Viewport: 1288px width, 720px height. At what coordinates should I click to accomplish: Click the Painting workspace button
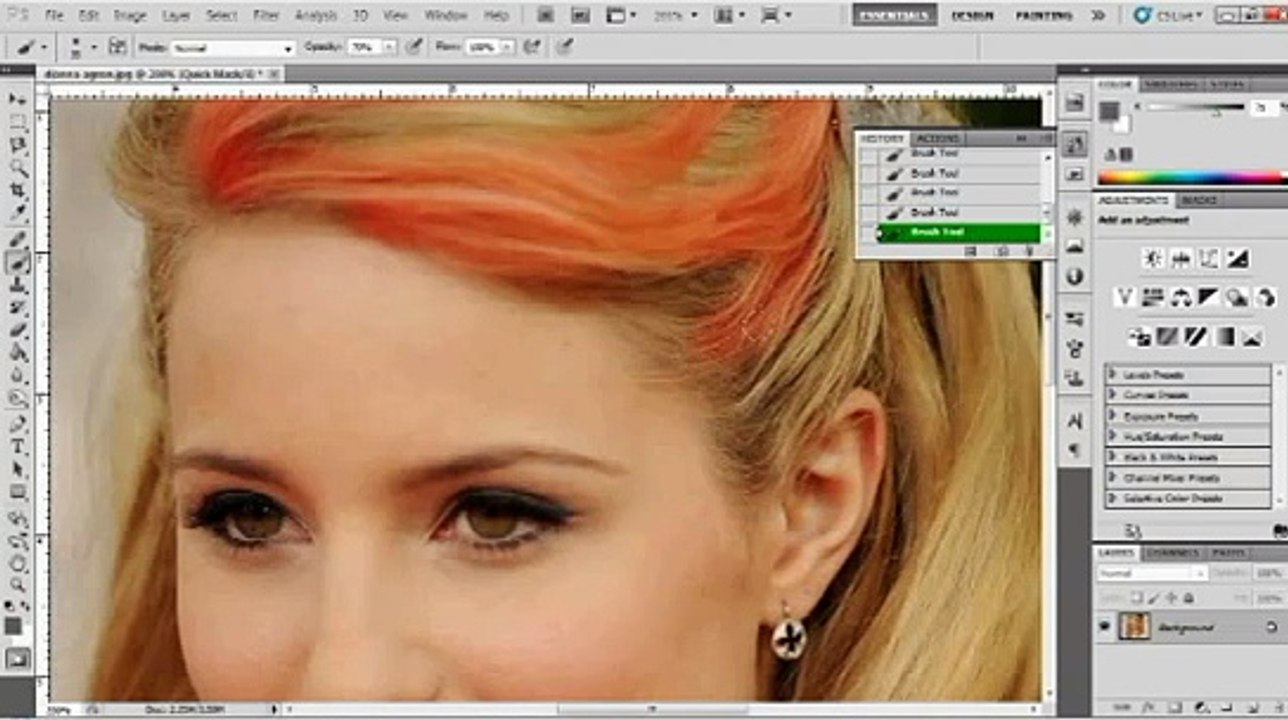pos(1044,16)
